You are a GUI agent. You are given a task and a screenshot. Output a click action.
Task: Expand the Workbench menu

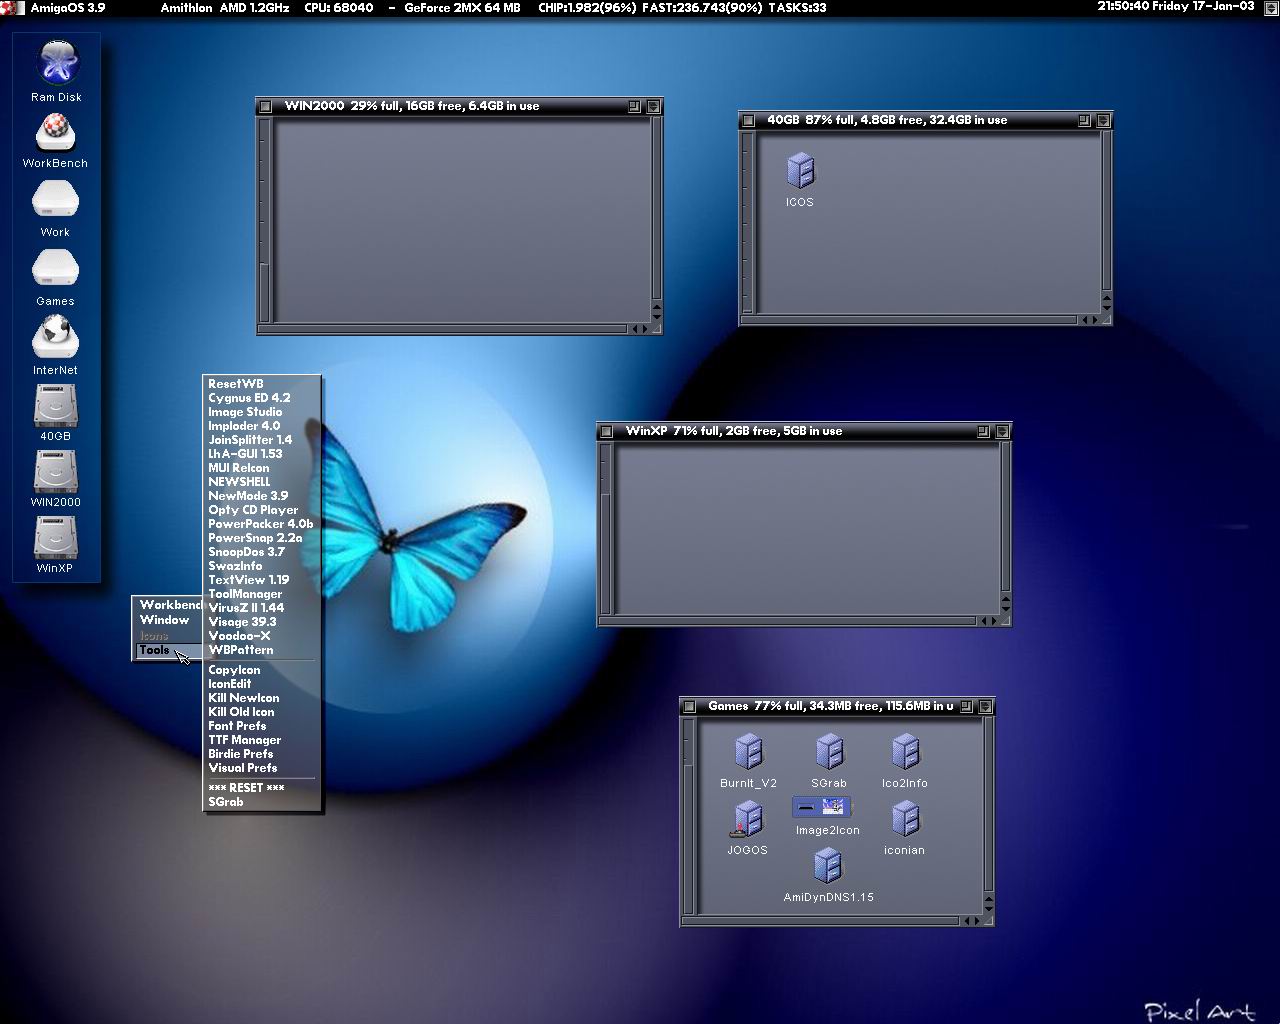point(169,605)
